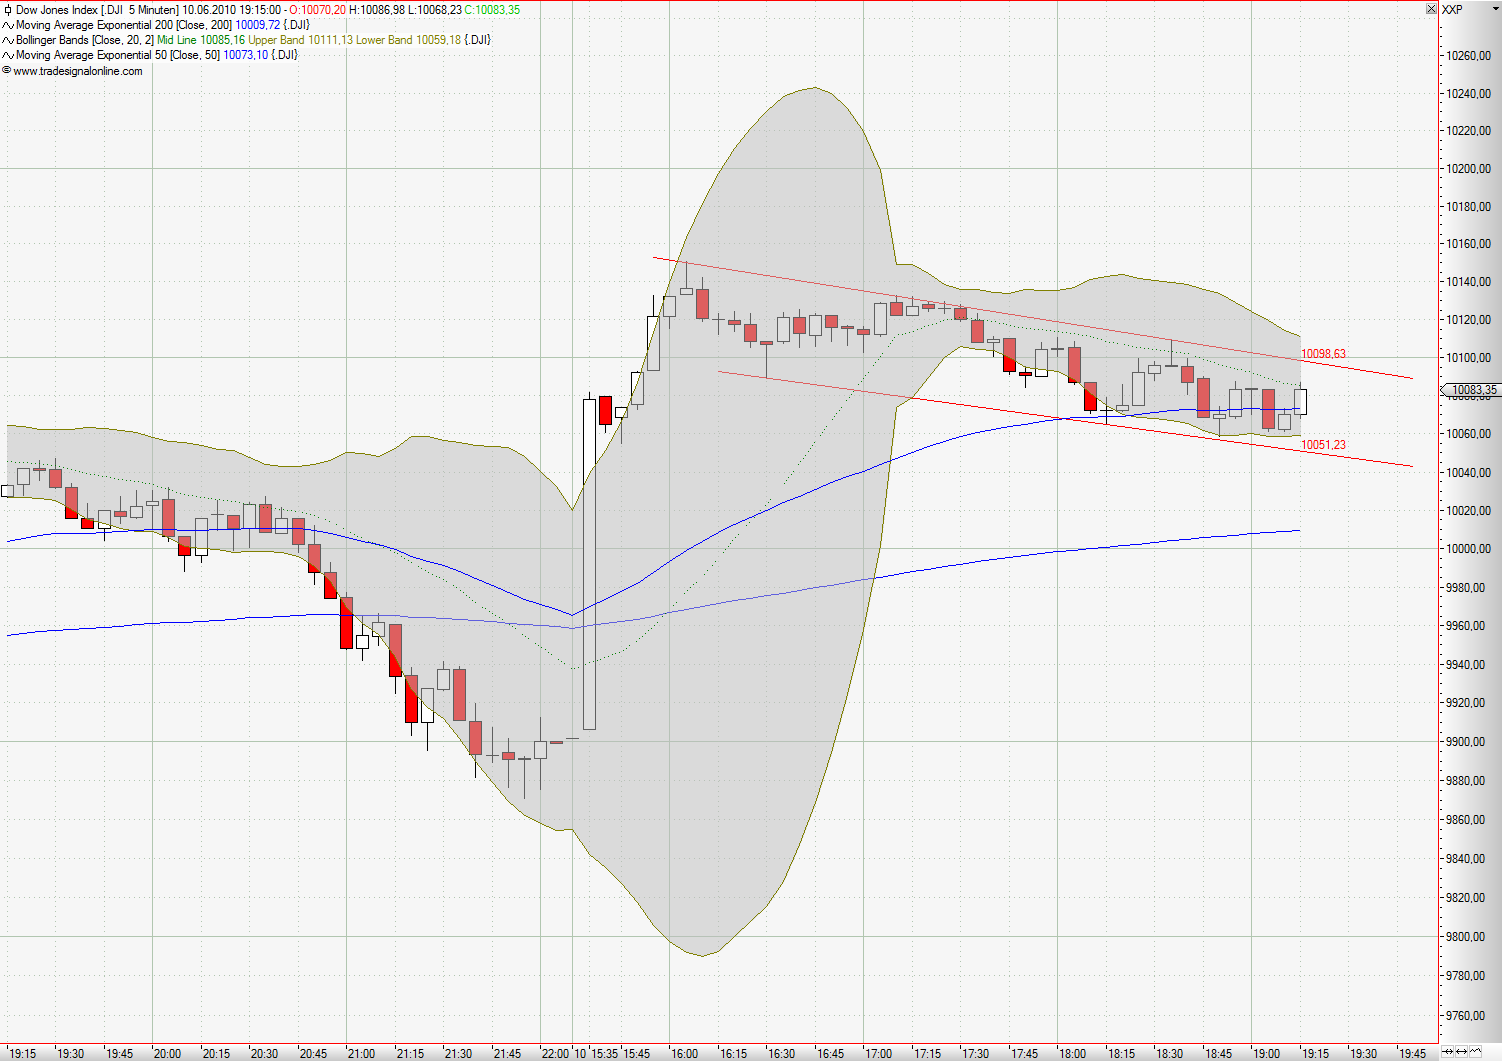Click the lower trendline price label 10051,23
The image size is (1502, 1061).
point(1324,445)
